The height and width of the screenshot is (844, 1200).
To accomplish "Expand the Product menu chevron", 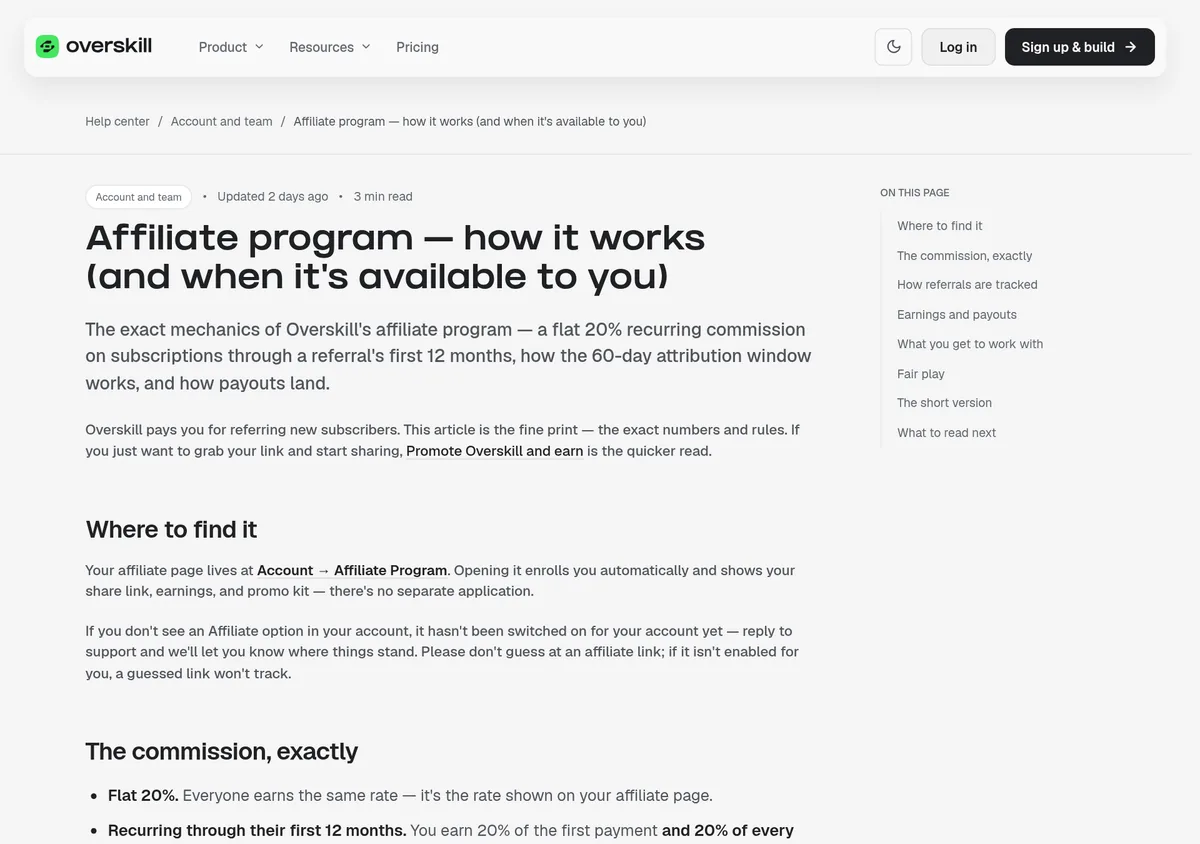I will coord(259,47).
